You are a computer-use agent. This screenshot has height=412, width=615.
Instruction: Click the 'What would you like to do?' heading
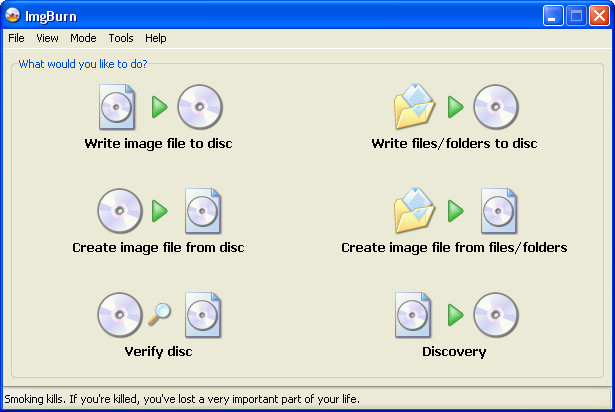(x=83, y=64)
